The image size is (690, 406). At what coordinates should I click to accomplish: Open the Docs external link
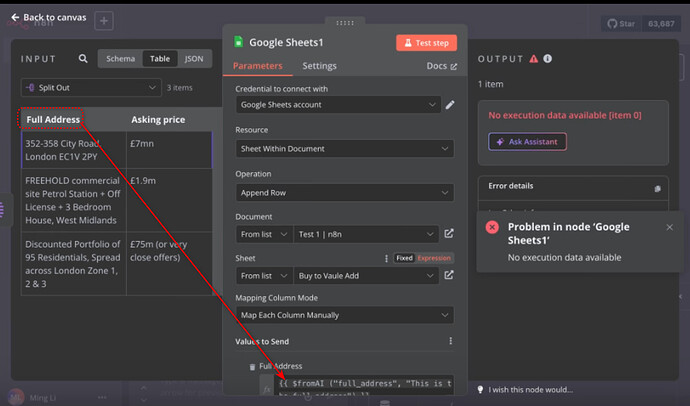(441, 66)
